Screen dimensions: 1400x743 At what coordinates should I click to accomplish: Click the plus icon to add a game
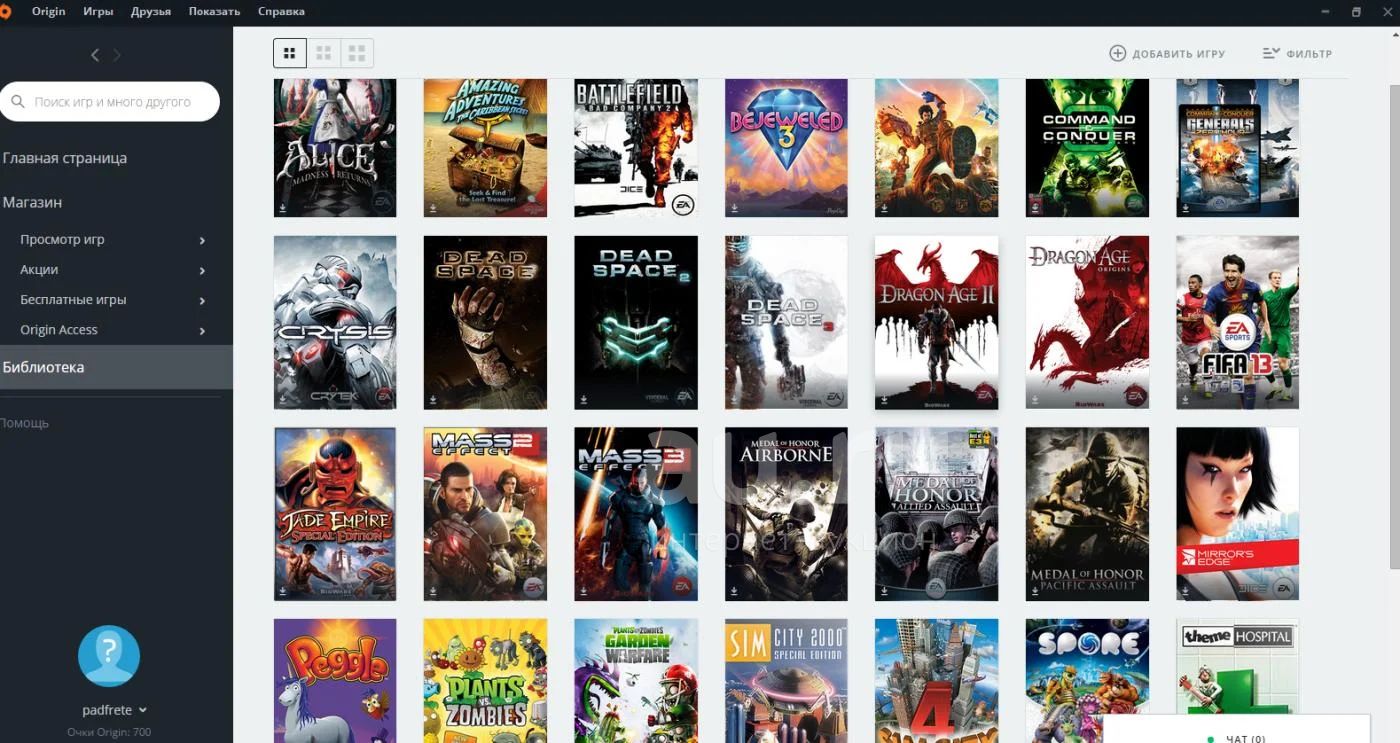(1118, 53)
